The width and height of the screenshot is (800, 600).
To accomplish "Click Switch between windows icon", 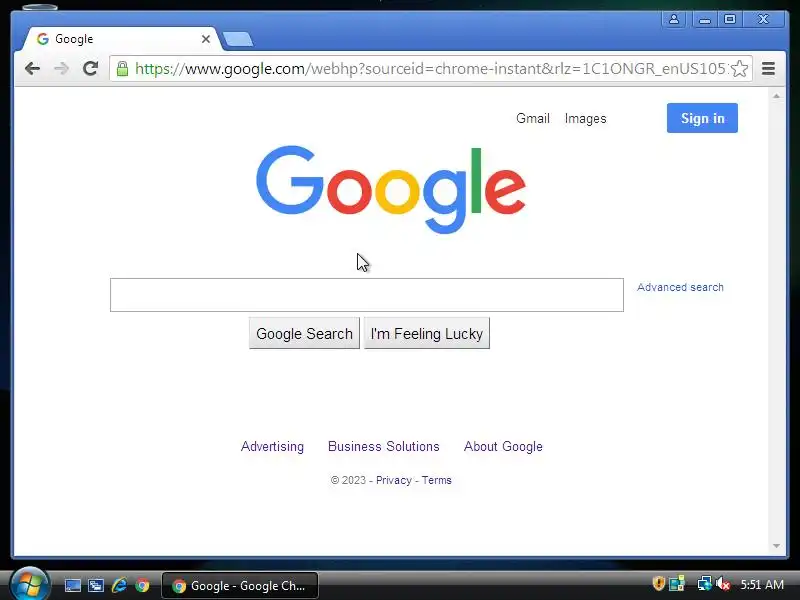I will [95, 585].
